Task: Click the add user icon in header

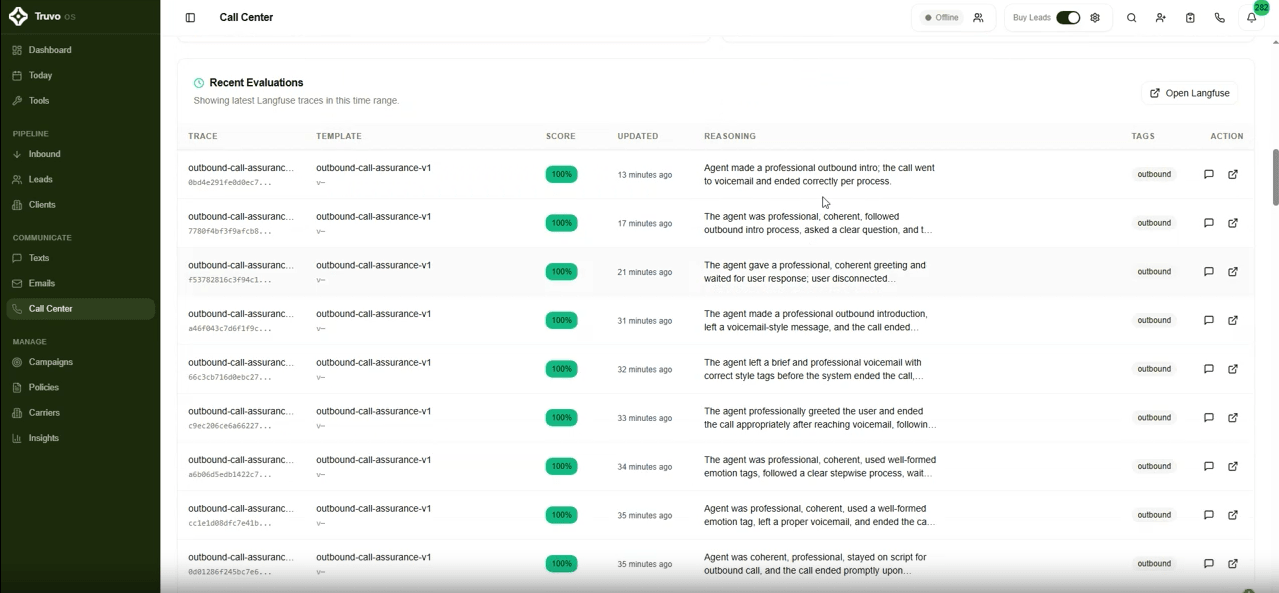Action: point(1160,18)
